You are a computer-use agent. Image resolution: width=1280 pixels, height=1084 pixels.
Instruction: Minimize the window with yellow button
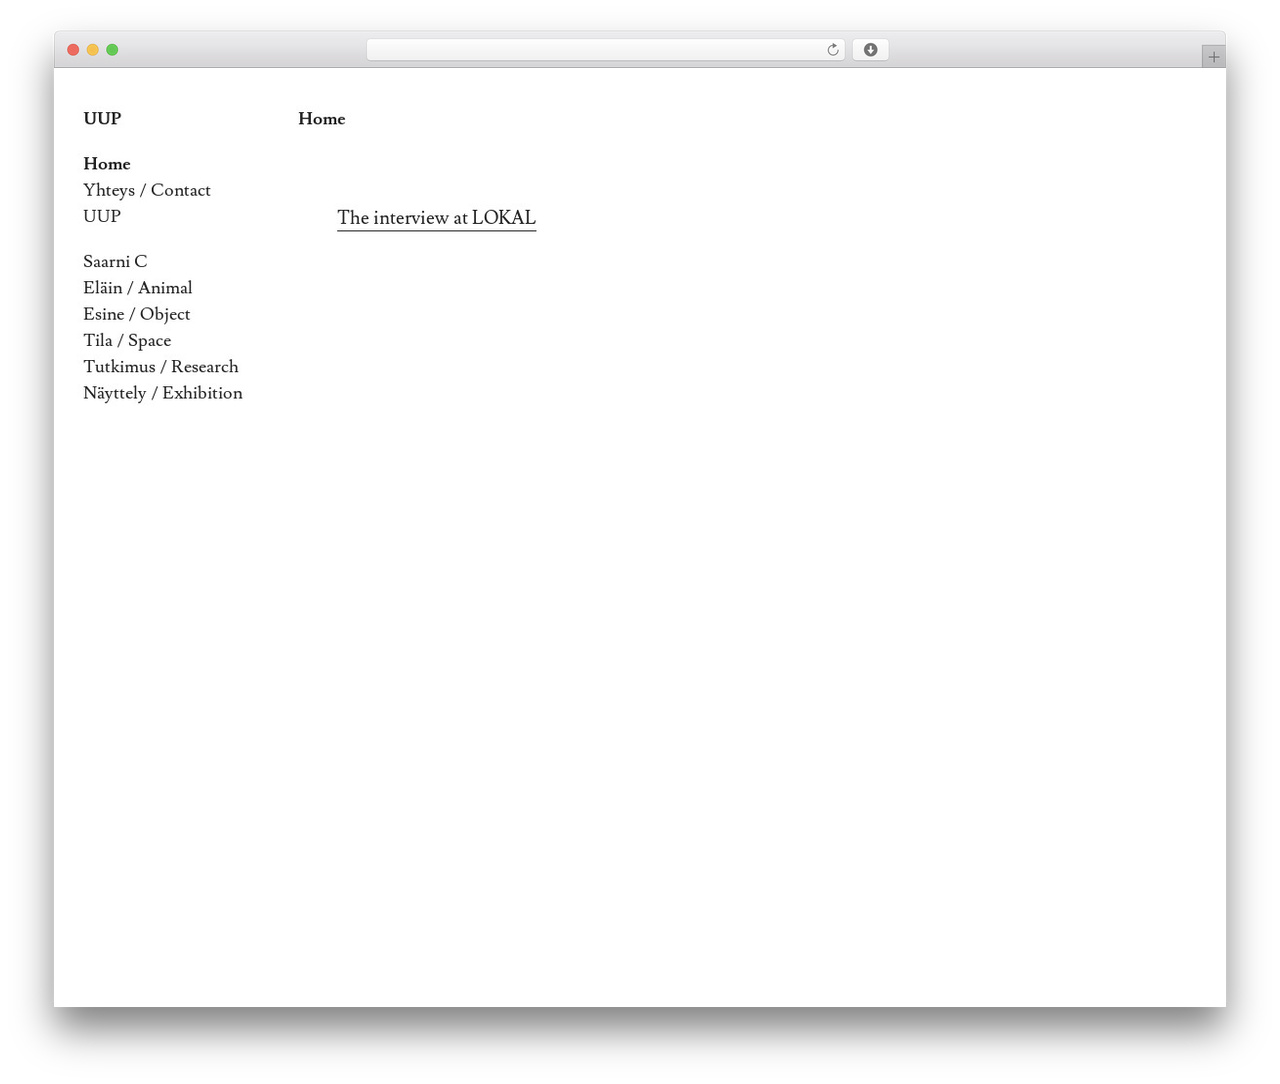pyautogui.click(x=93, y=50)
